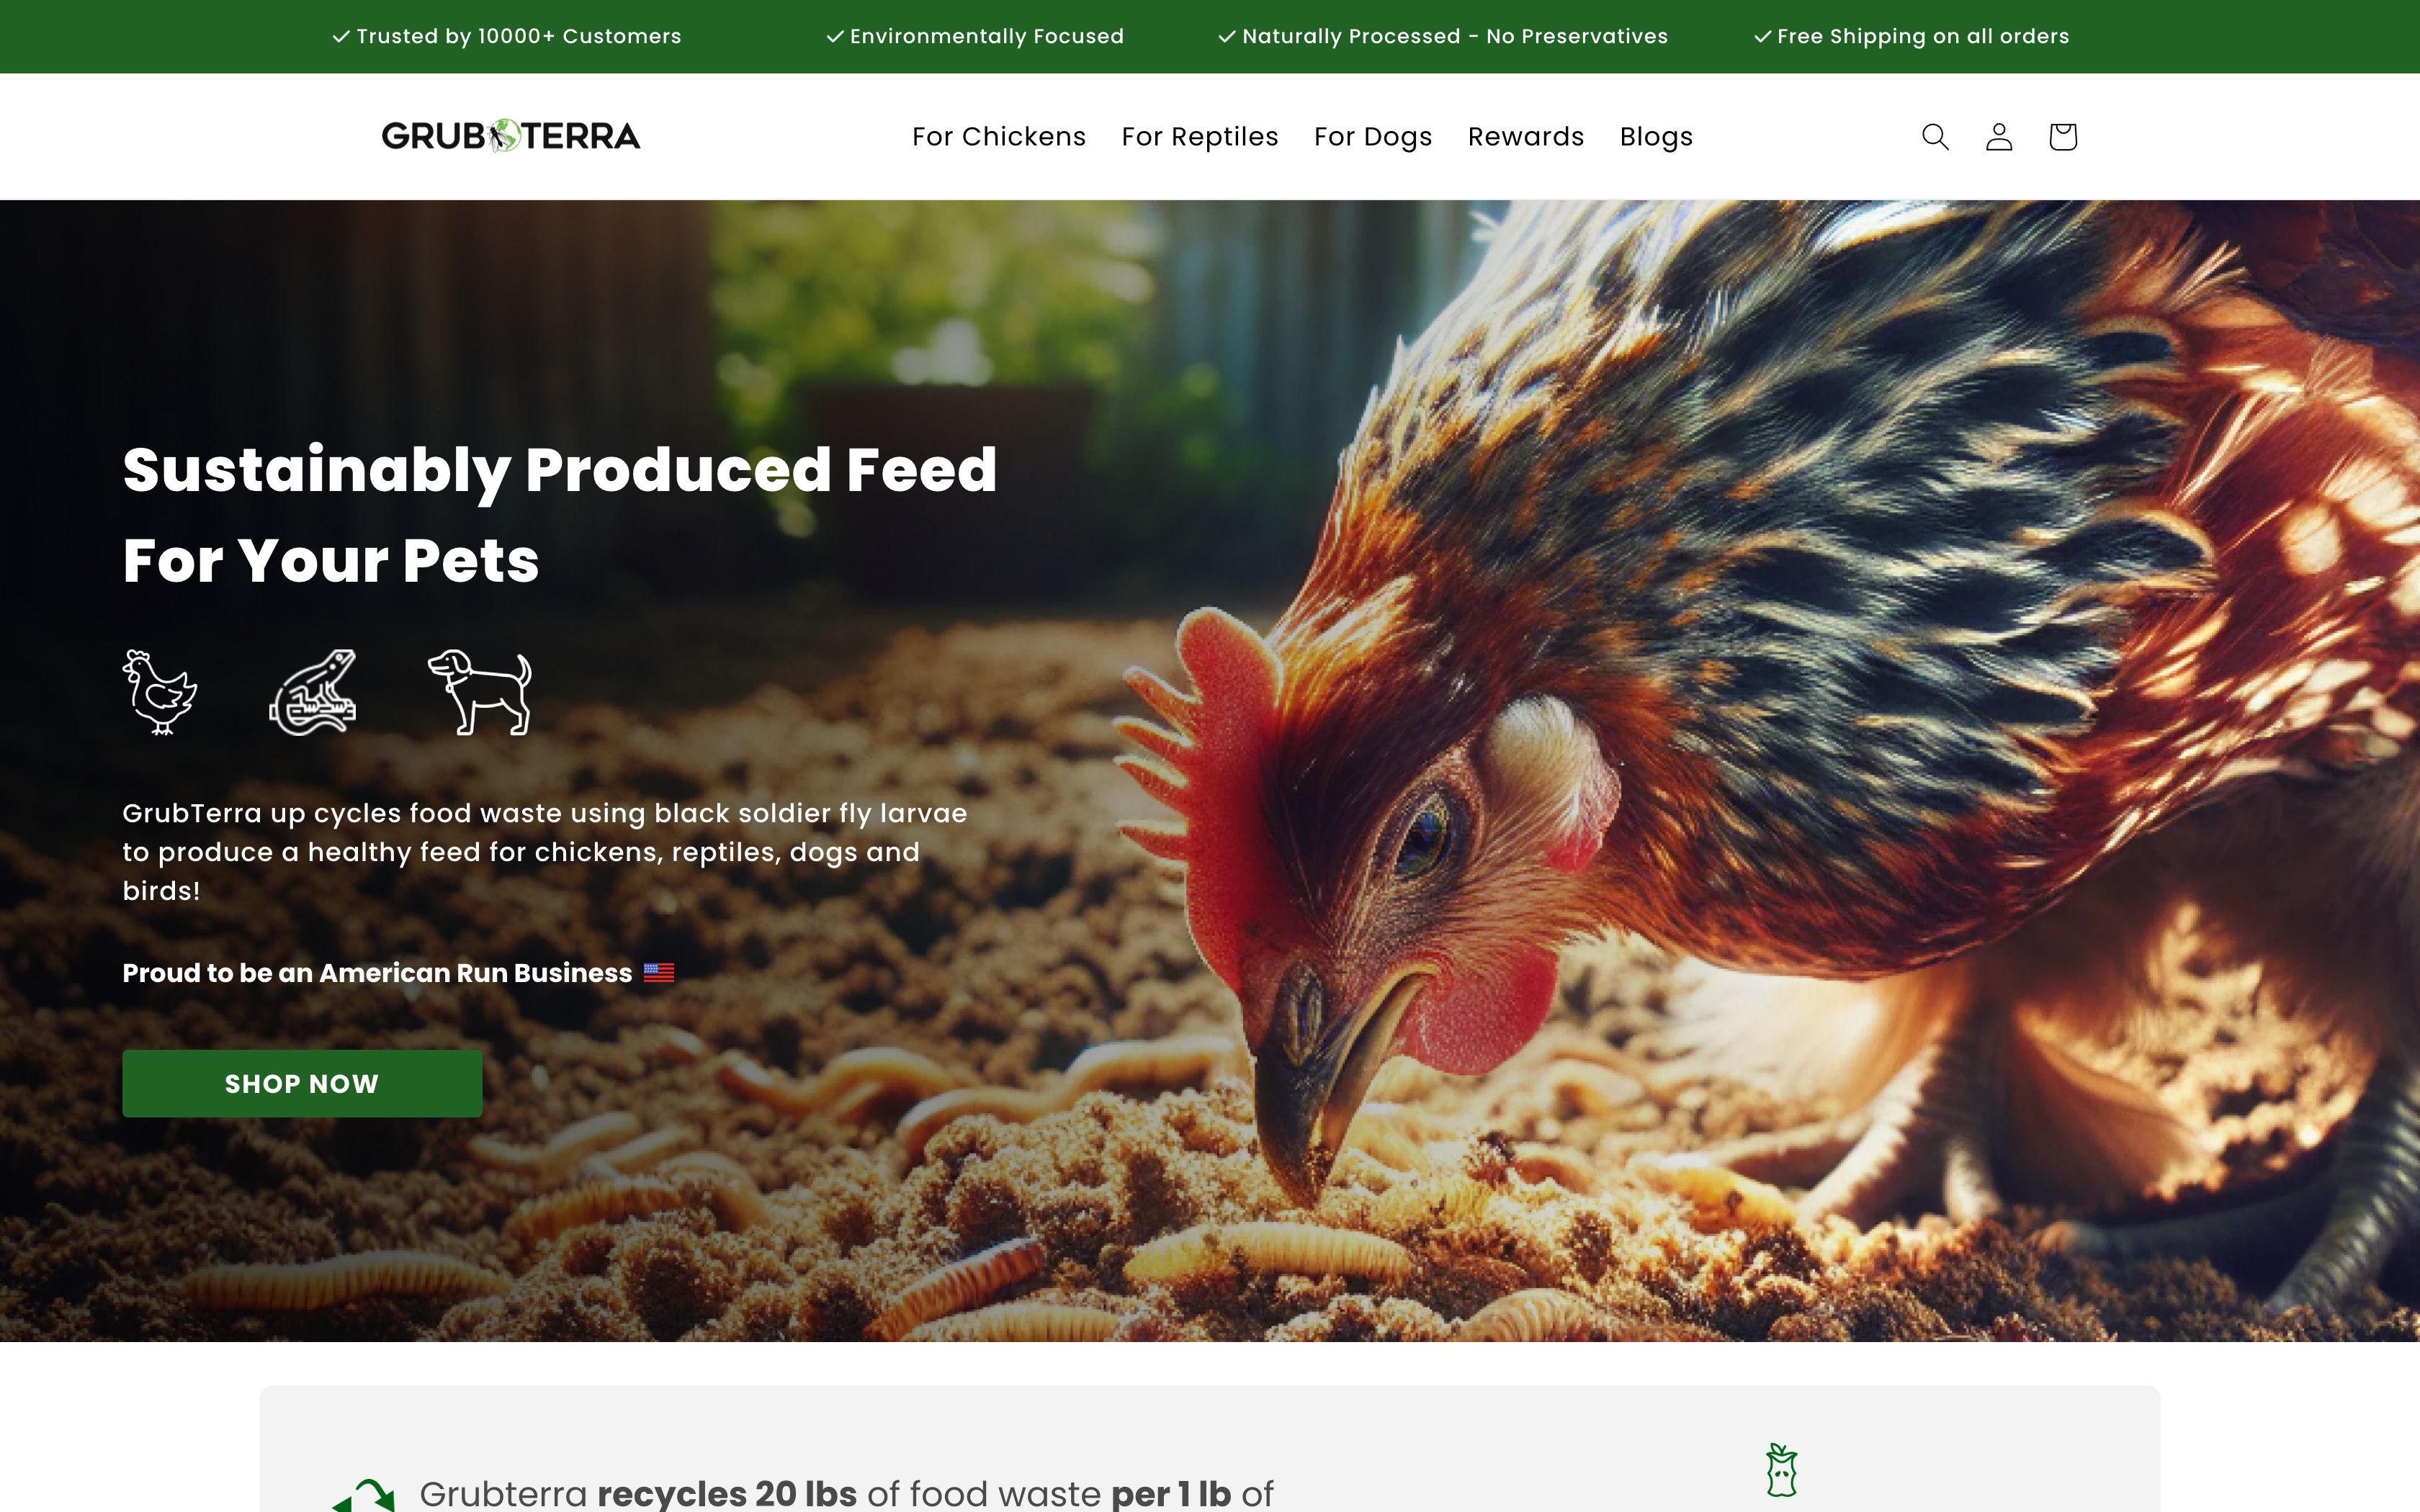The width and height of the screenshot is (2420, 1512).
Task: Open the search icon
Action: [x=1935, y=137]
